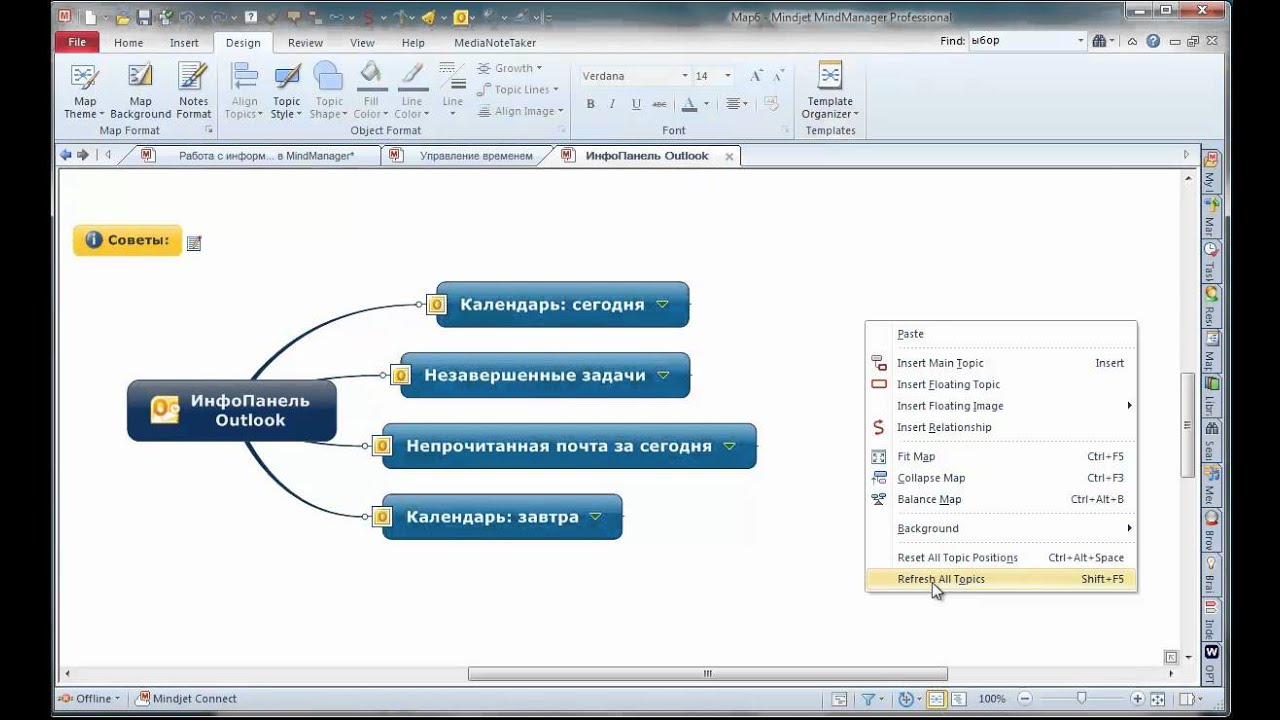Open MindManager Help blue question icon
Viewport: 1280px width, 720px height.
tap(1153, 41)
